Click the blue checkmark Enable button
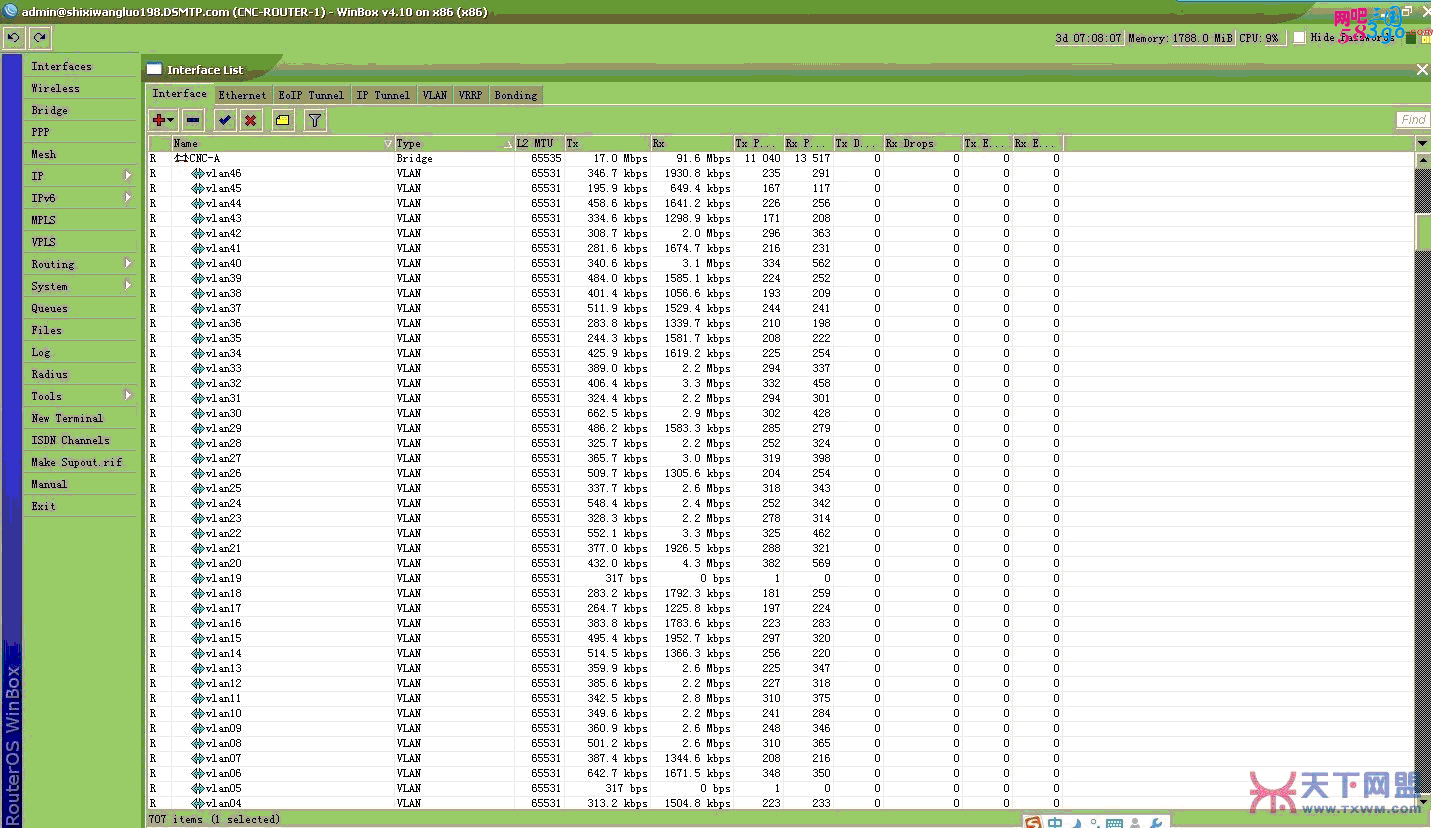Viewport: 1438px width, 828px height. point(225,120)
